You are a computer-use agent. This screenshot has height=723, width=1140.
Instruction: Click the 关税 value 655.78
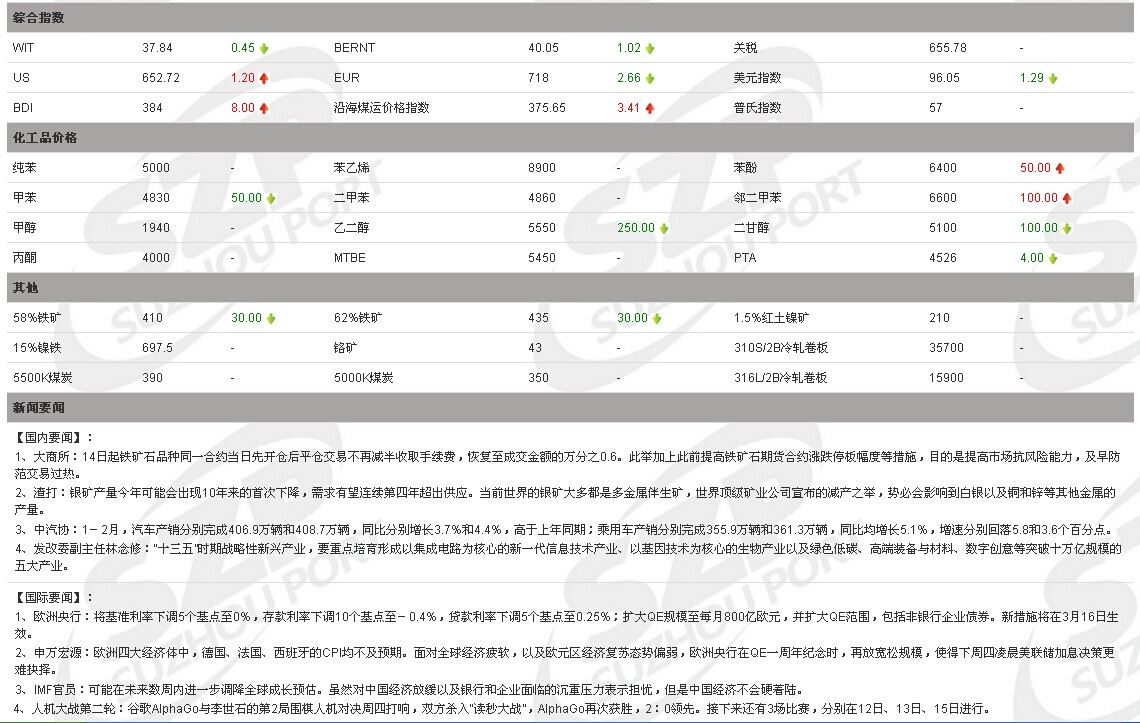(947, 48)
